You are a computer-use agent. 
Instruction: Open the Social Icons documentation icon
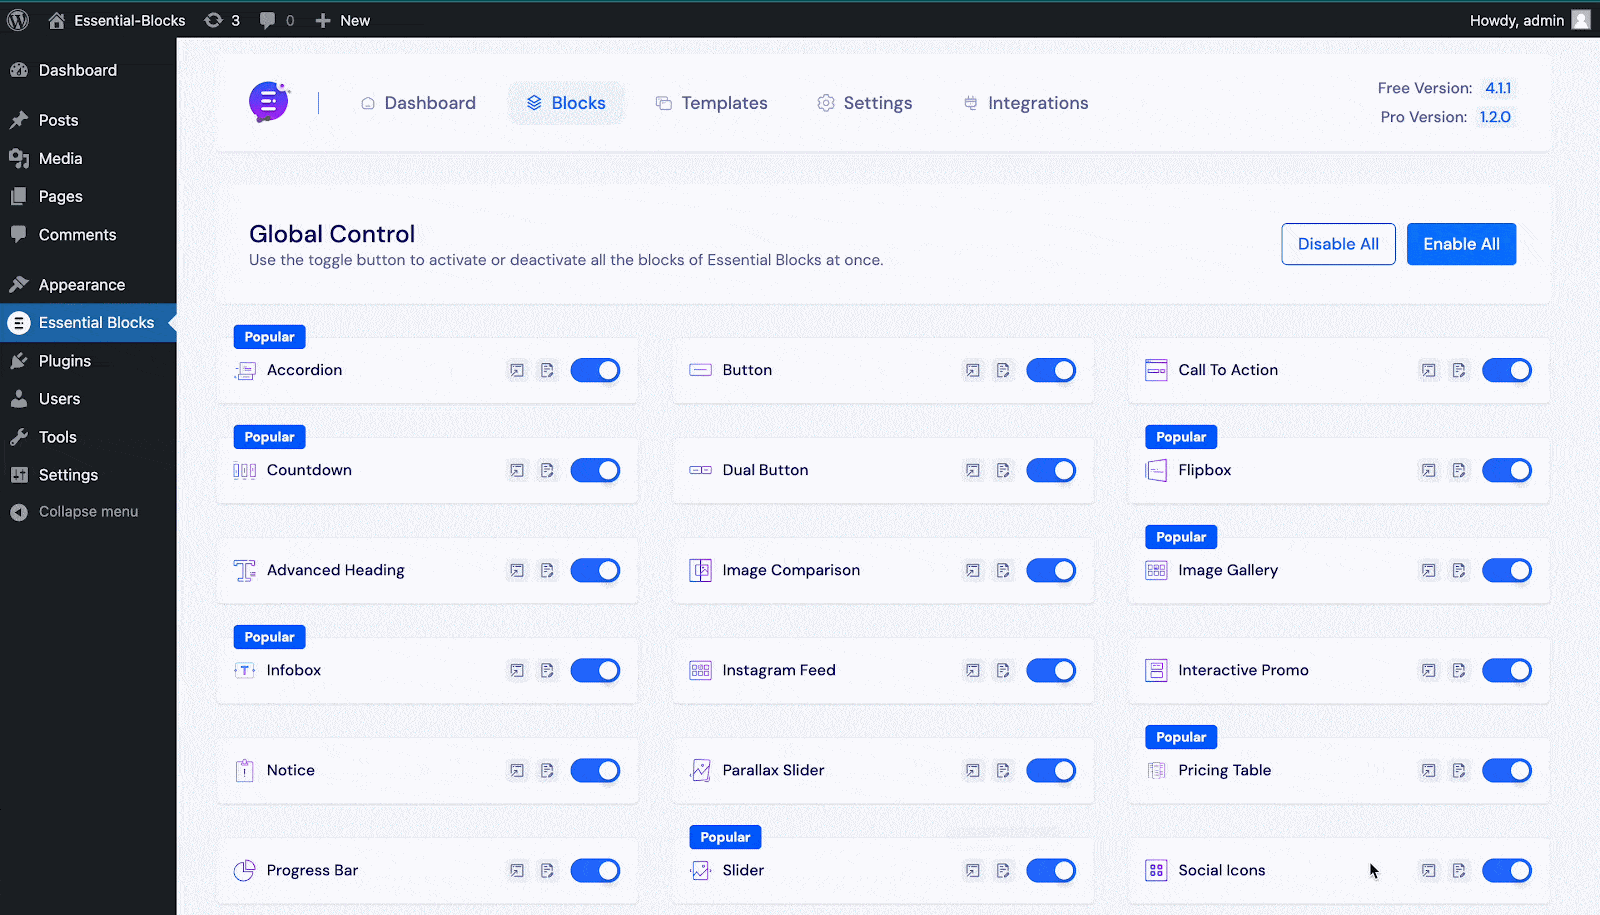click(1459, 870)
